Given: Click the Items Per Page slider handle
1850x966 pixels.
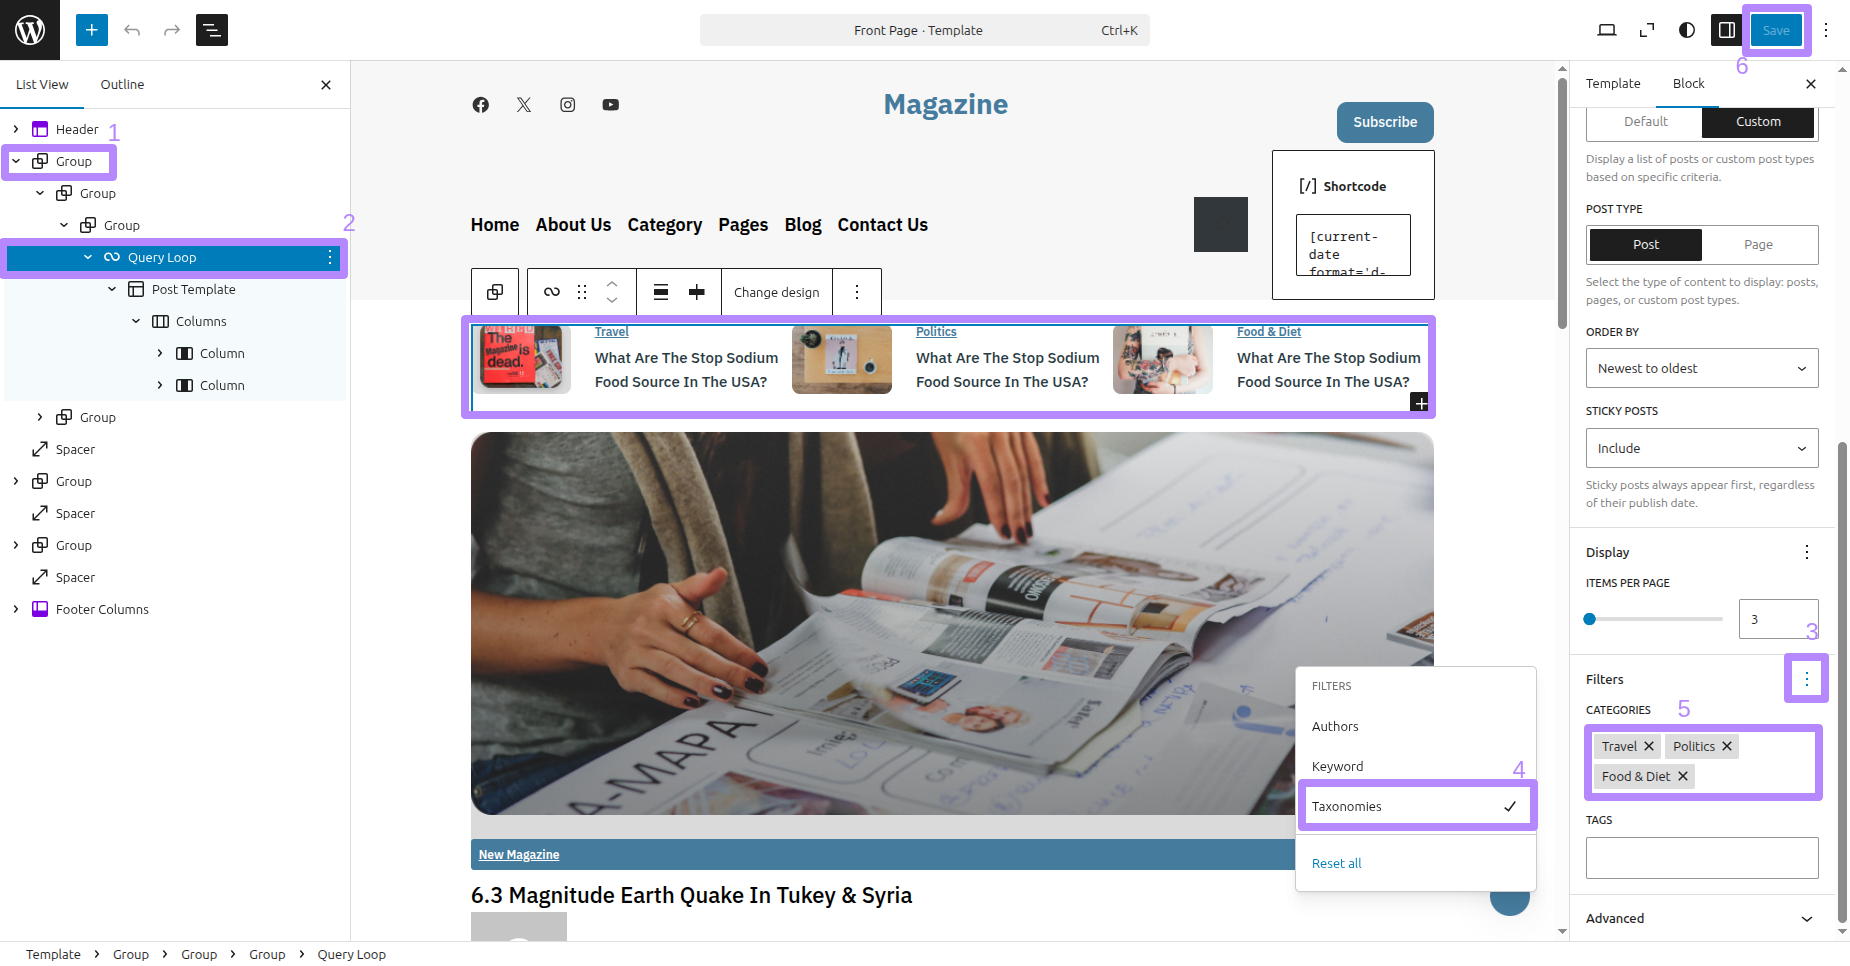Looking at the screenshot, I should pyautogui.click(x=1589, y=619).
